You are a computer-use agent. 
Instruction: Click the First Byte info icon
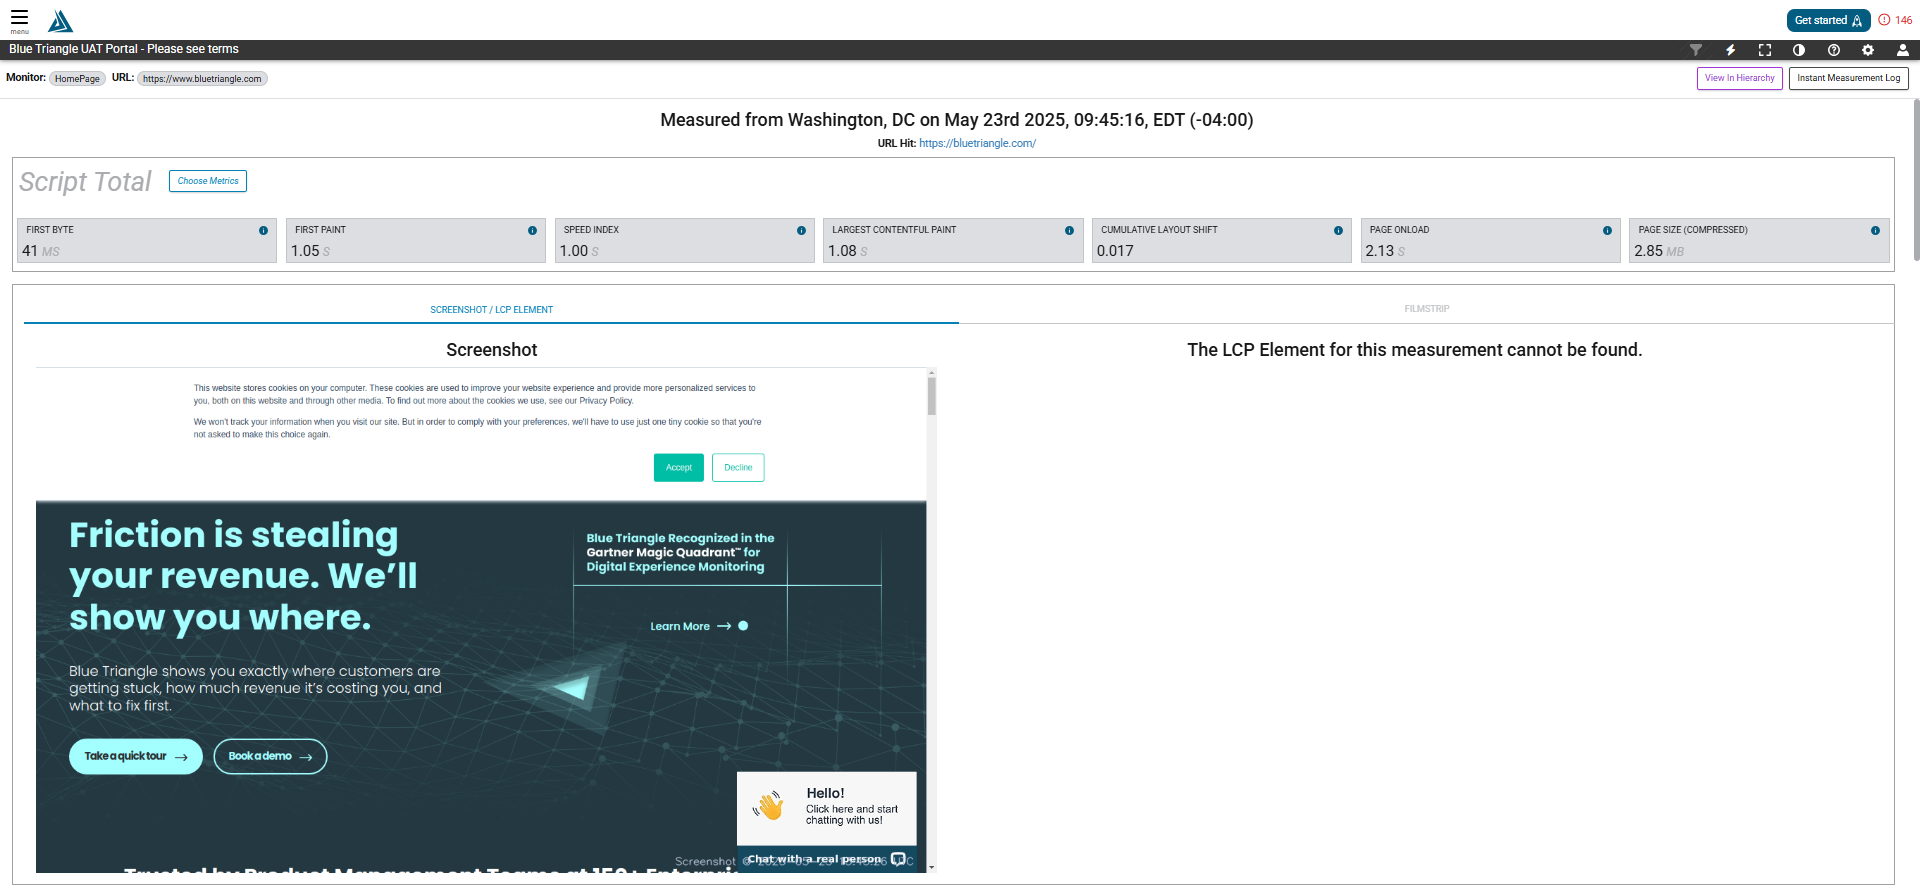(x=264, y=230)
